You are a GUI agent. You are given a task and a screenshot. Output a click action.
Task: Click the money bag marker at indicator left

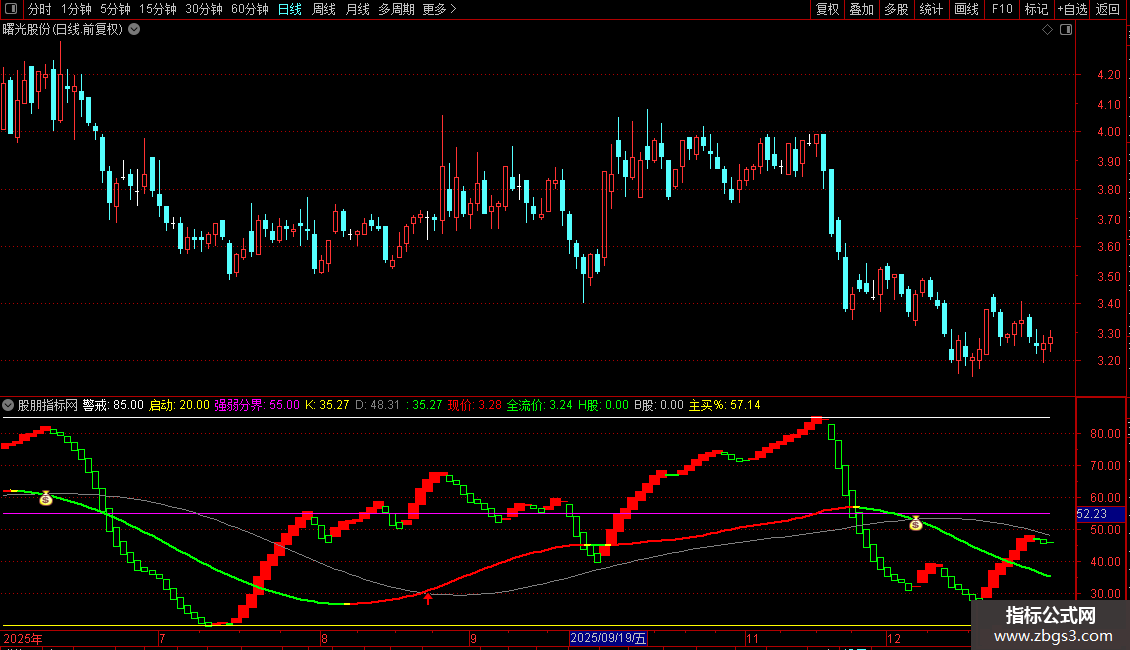(x=45, y=498)
